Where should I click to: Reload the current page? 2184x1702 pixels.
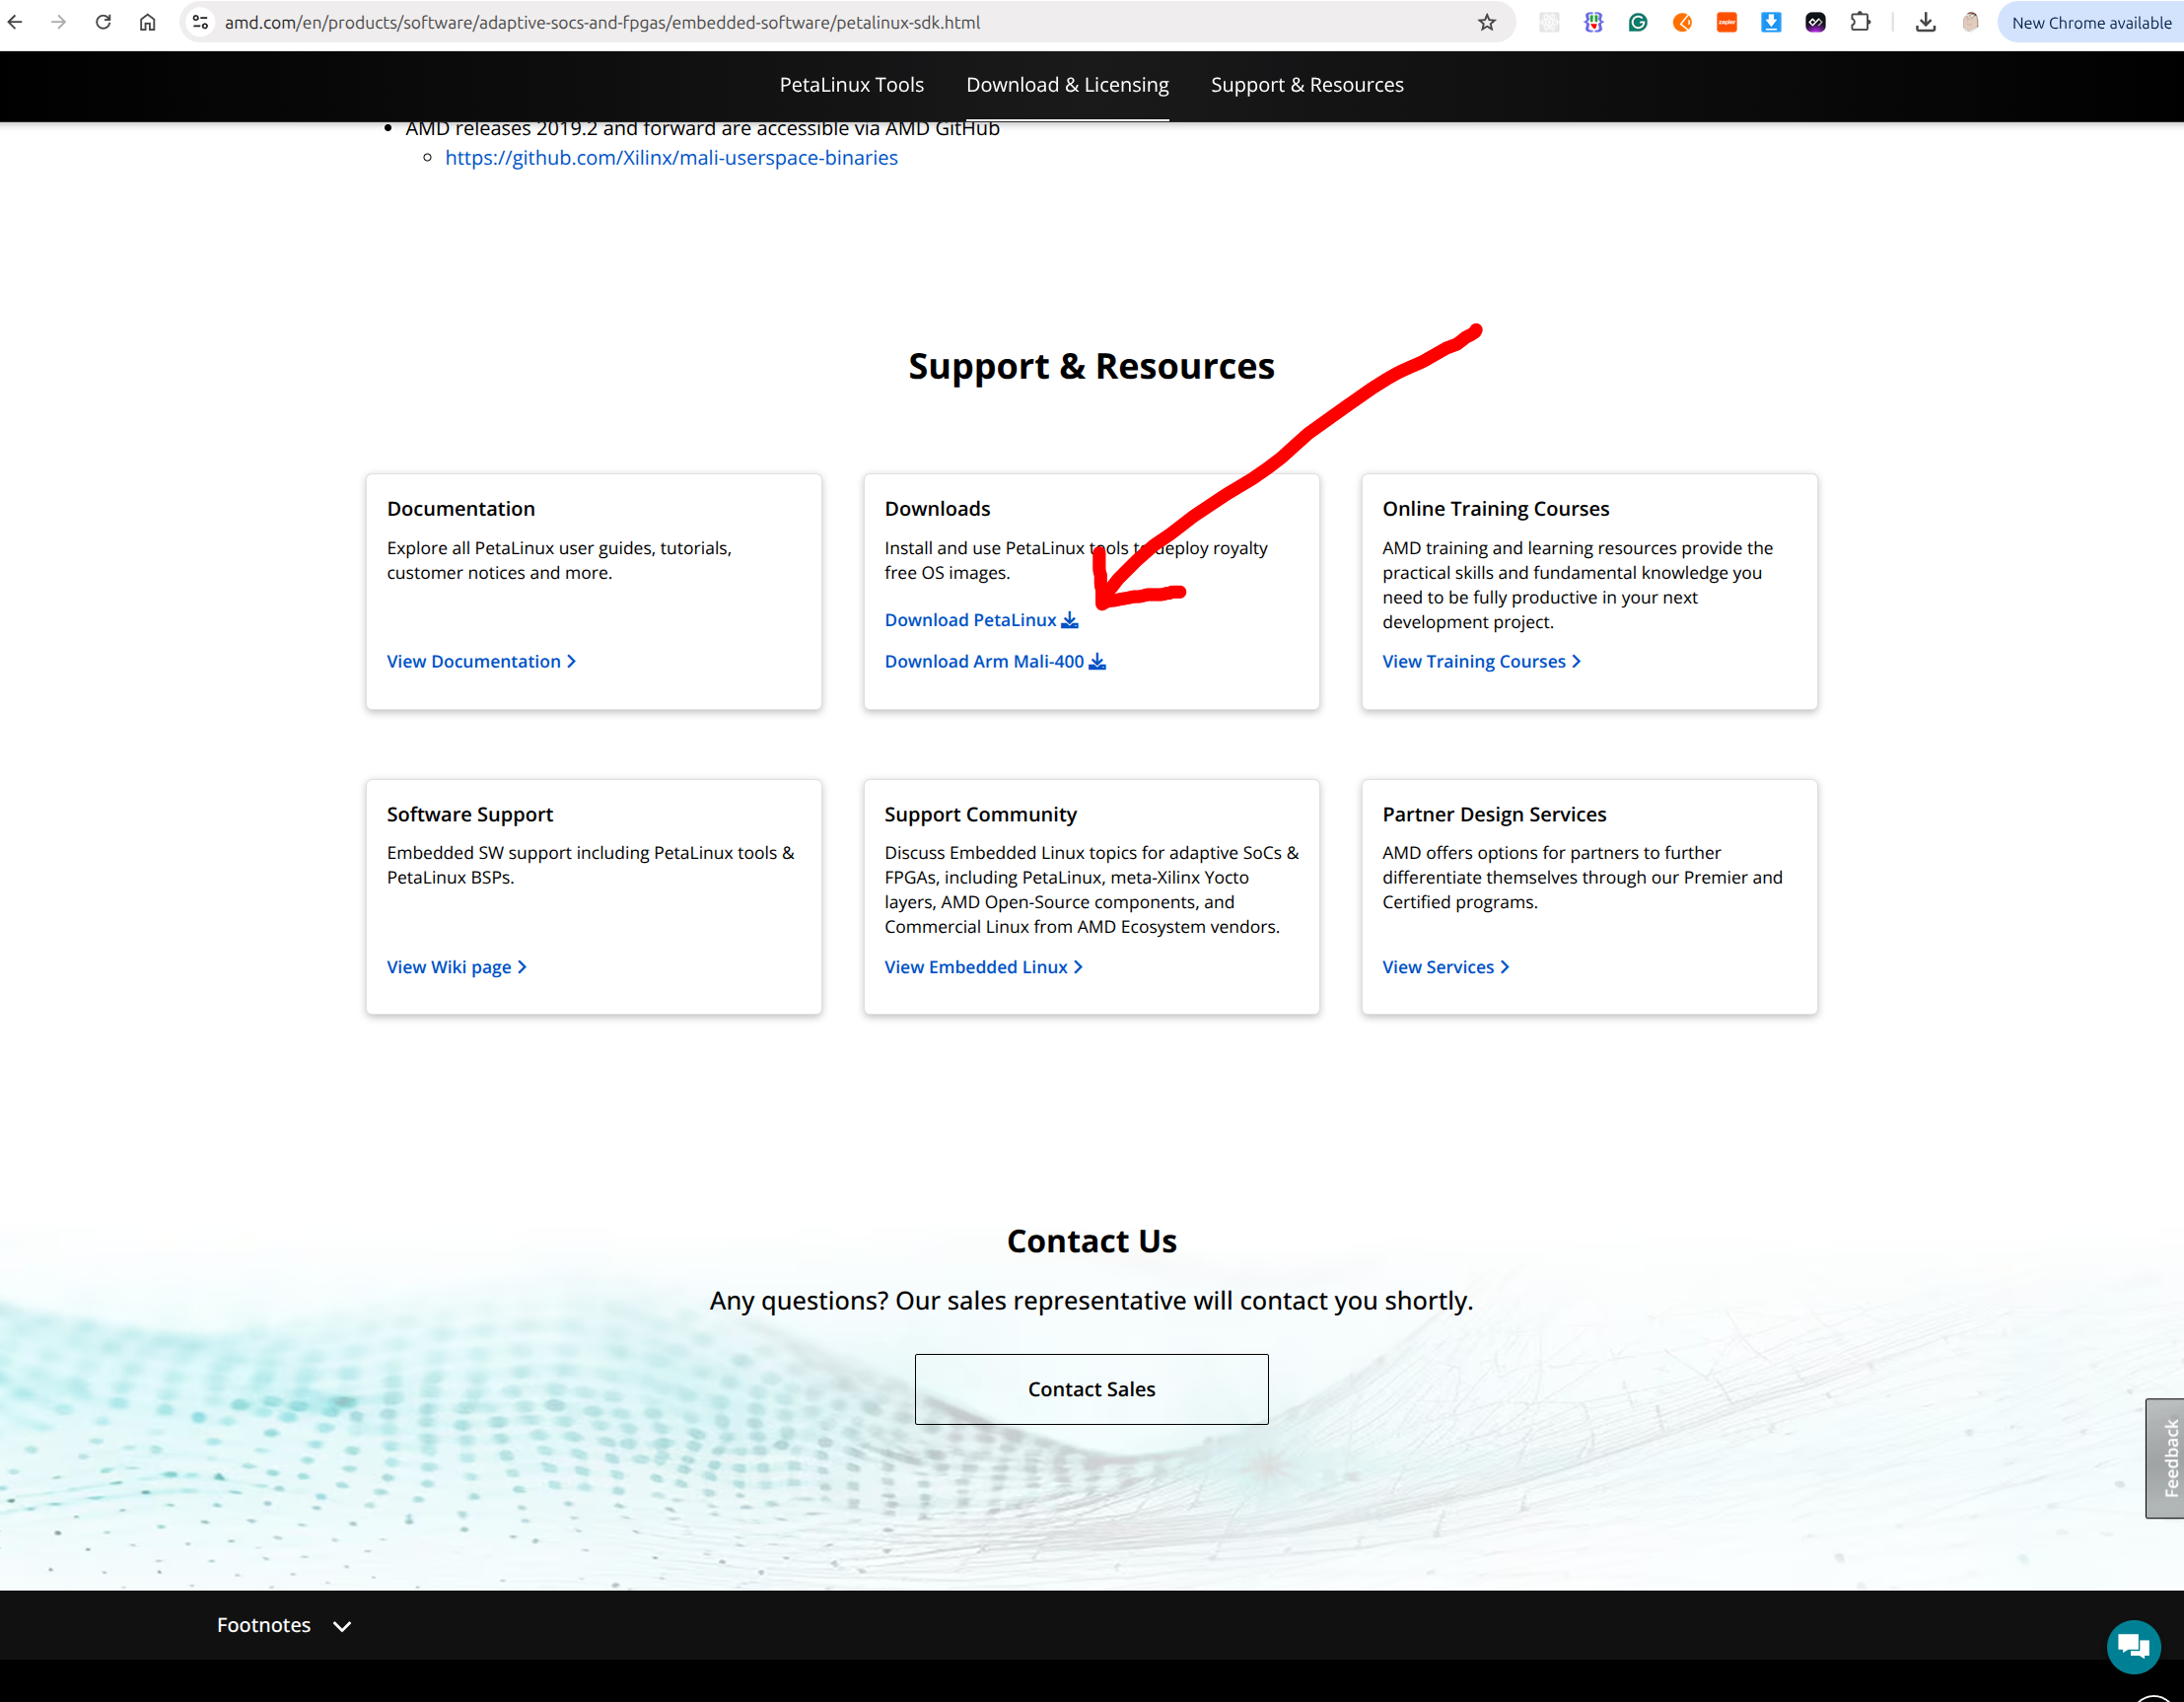pos(103,22)
